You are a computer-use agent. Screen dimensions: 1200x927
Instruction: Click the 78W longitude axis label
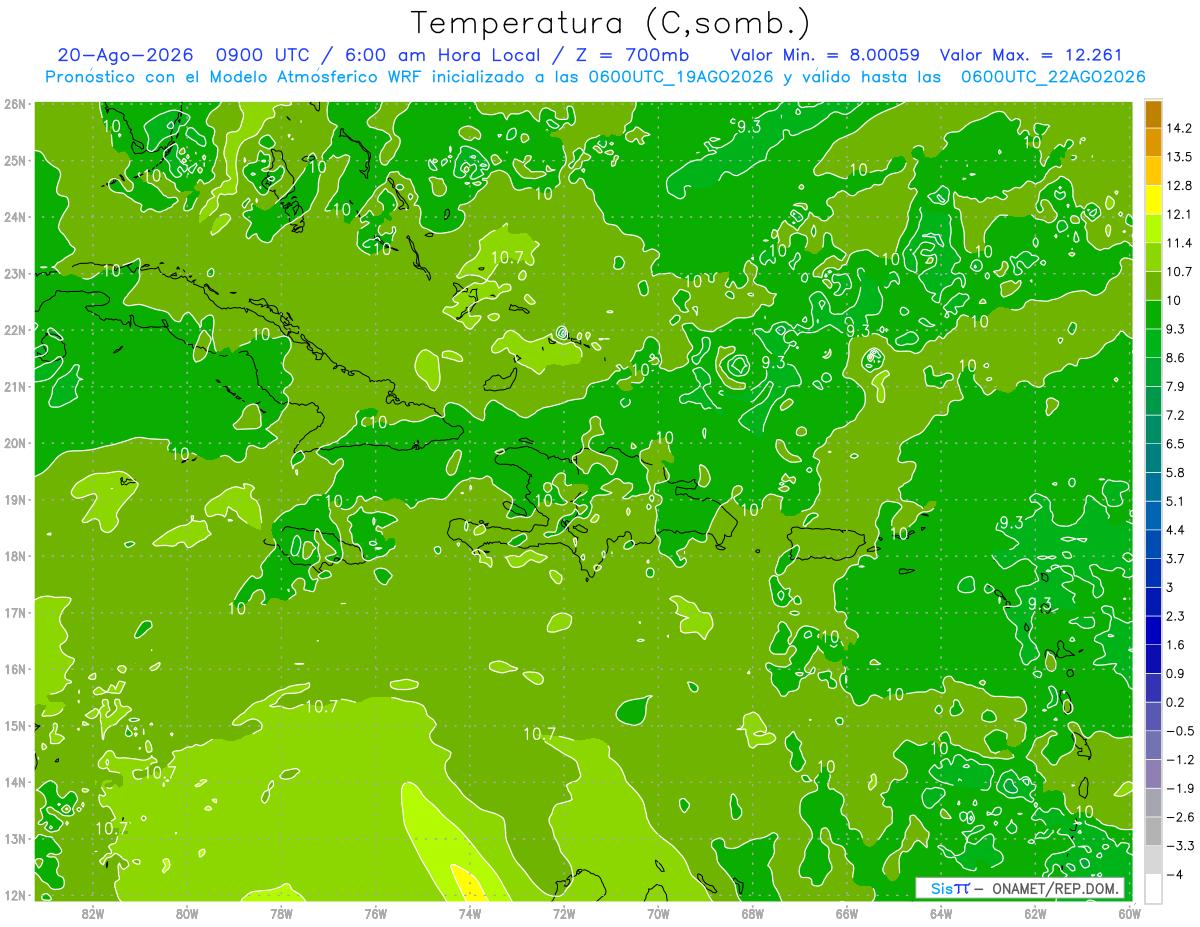point(281,913)
